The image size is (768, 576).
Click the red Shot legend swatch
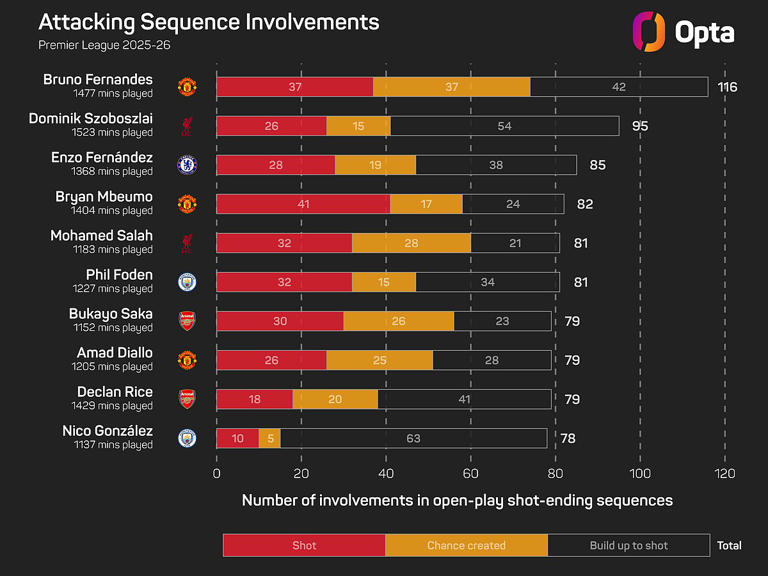click(x=304, y=545)
